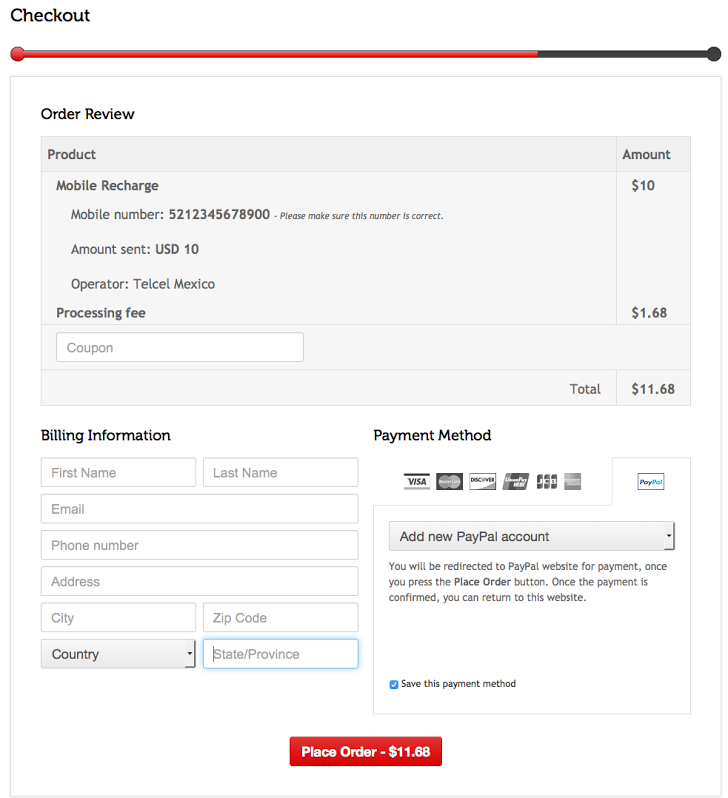This screenshot has height=798, width=728.
Task: Click the Billing Information heading
Action: click(106, 435)
